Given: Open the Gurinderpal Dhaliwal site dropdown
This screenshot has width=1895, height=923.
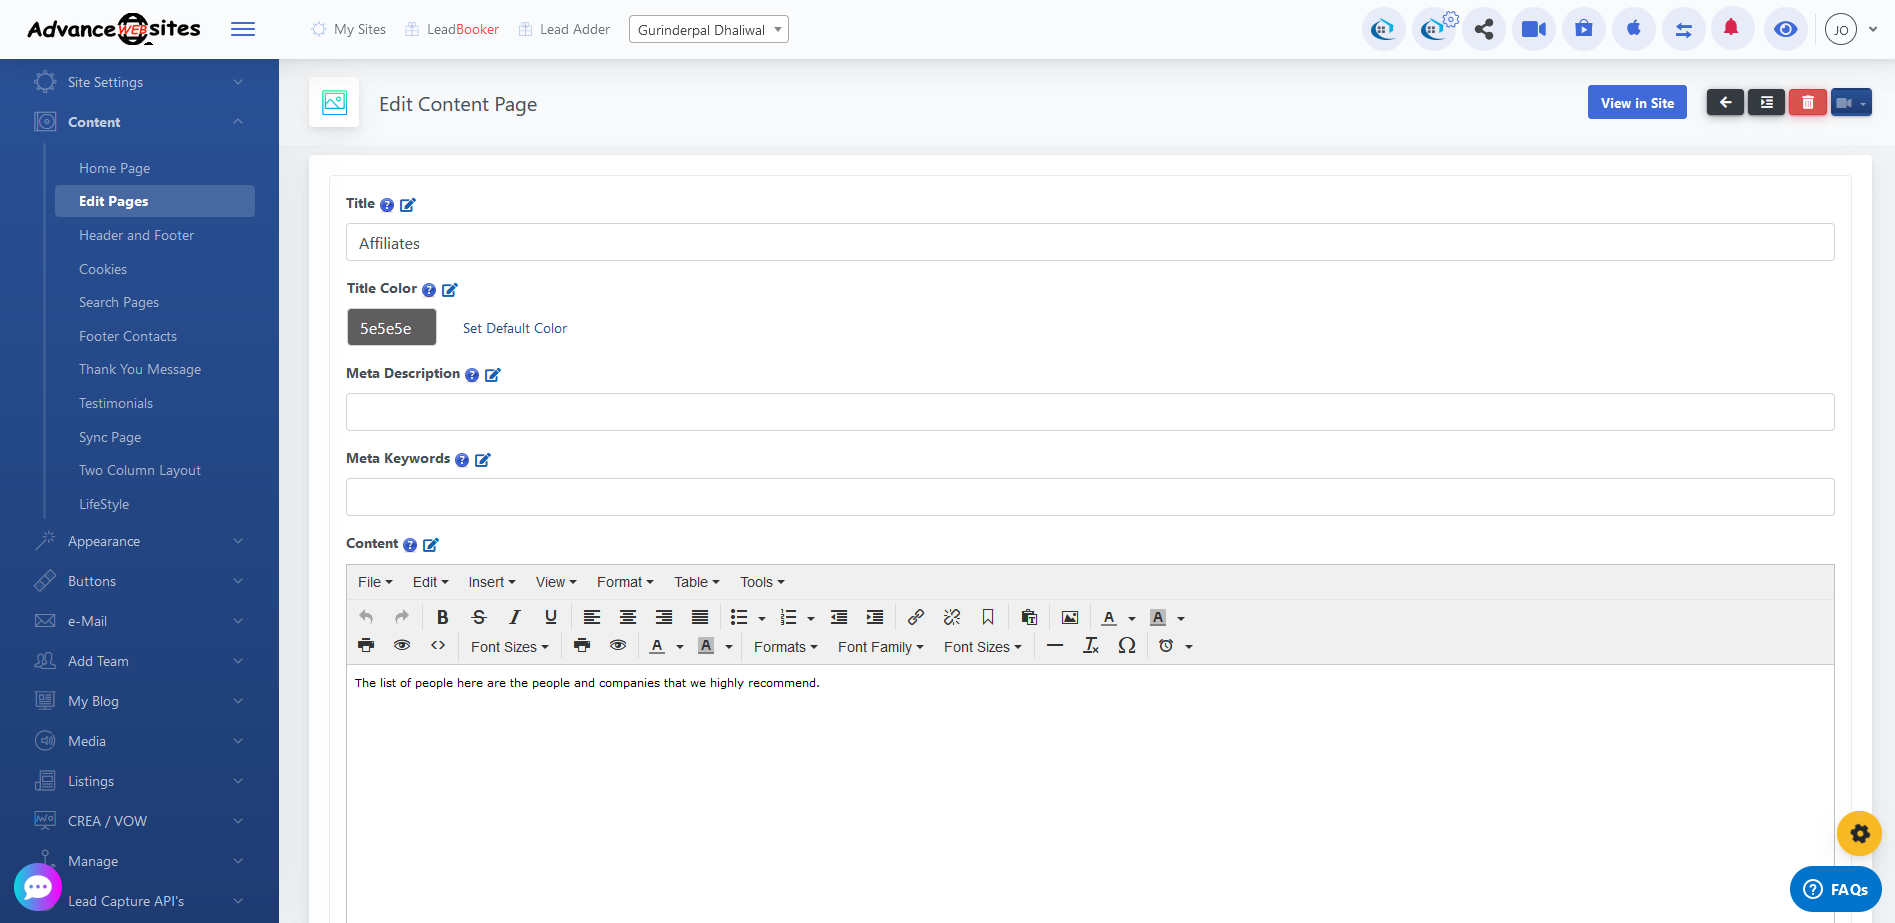Looking at the screenshot, I should (x=708, y=30).
